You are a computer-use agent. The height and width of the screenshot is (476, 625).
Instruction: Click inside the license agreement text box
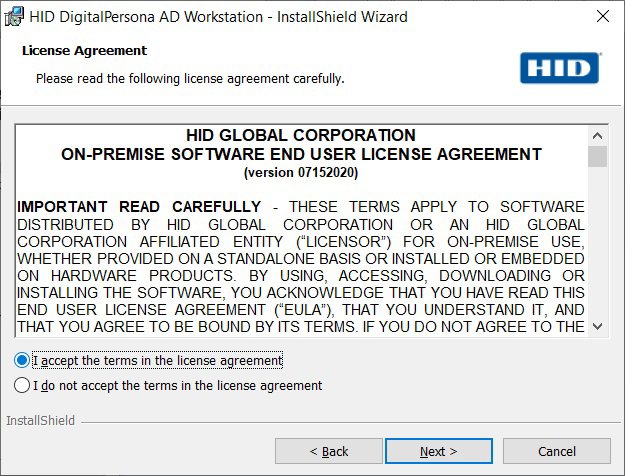(300, 260)
